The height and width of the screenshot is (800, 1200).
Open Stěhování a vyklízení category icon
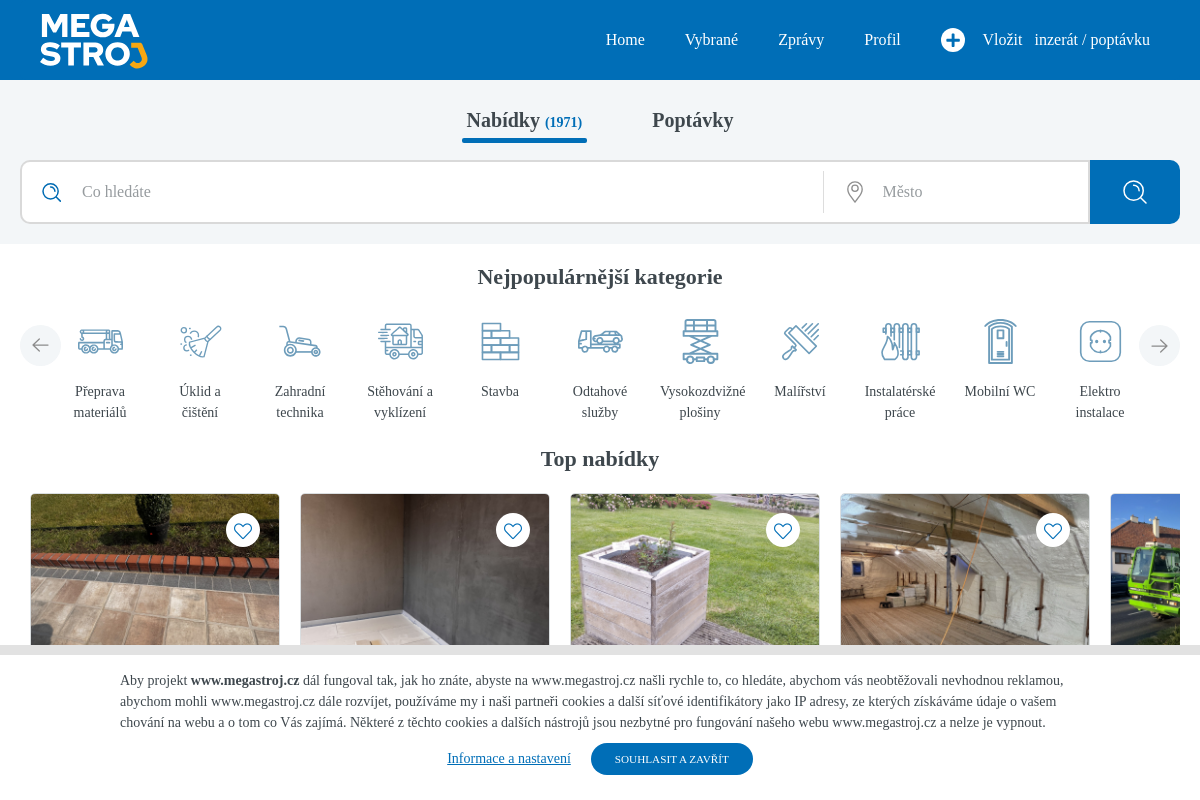(400, 341)
